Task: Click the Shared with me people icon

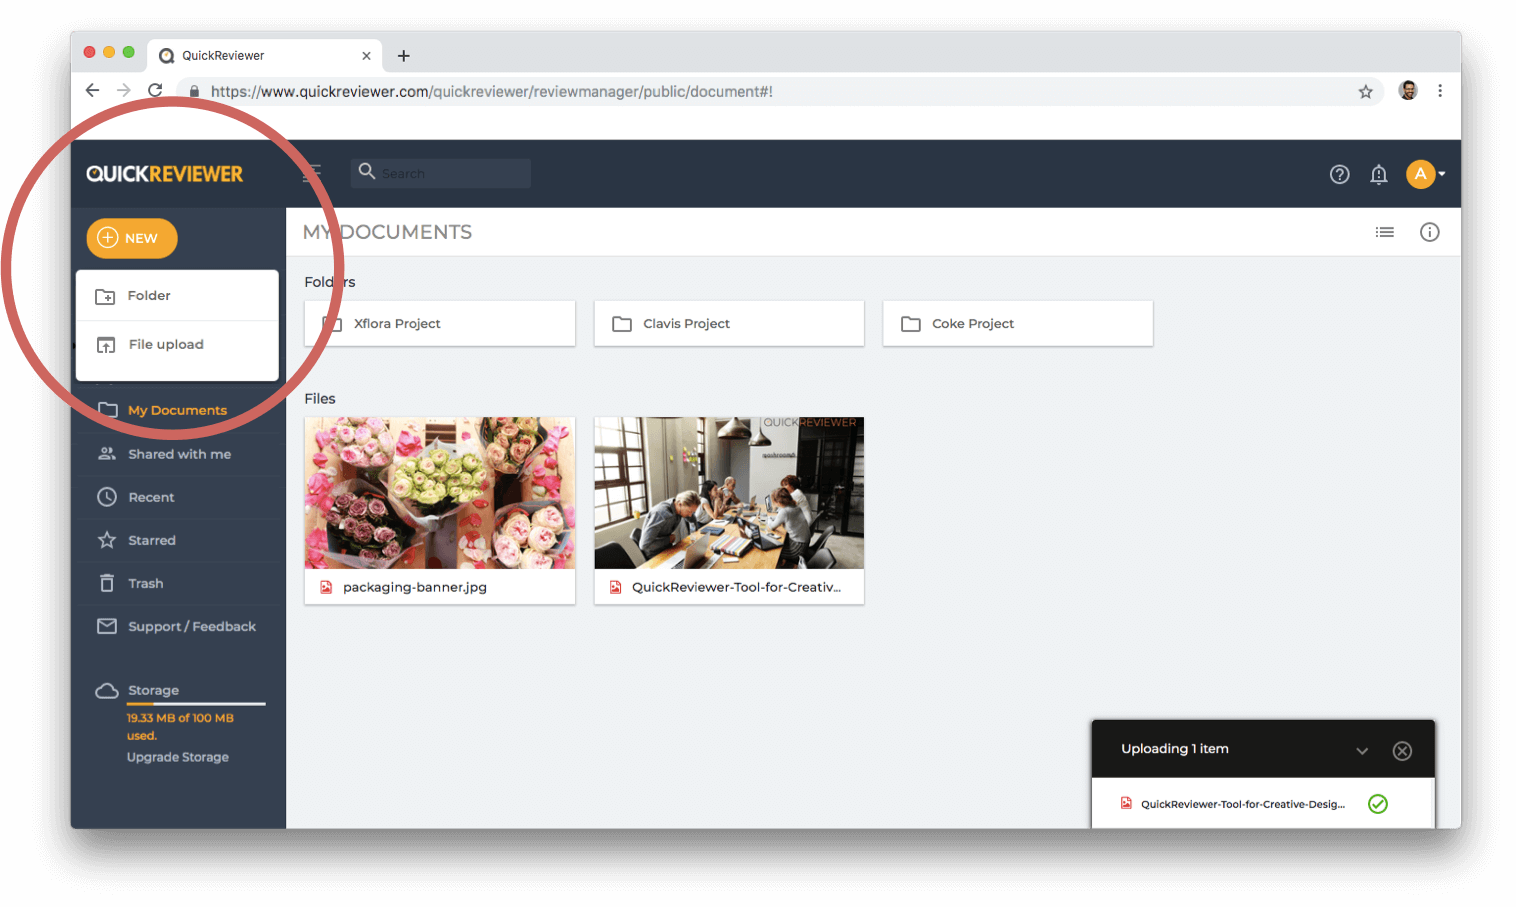Action: click(107, 454)
